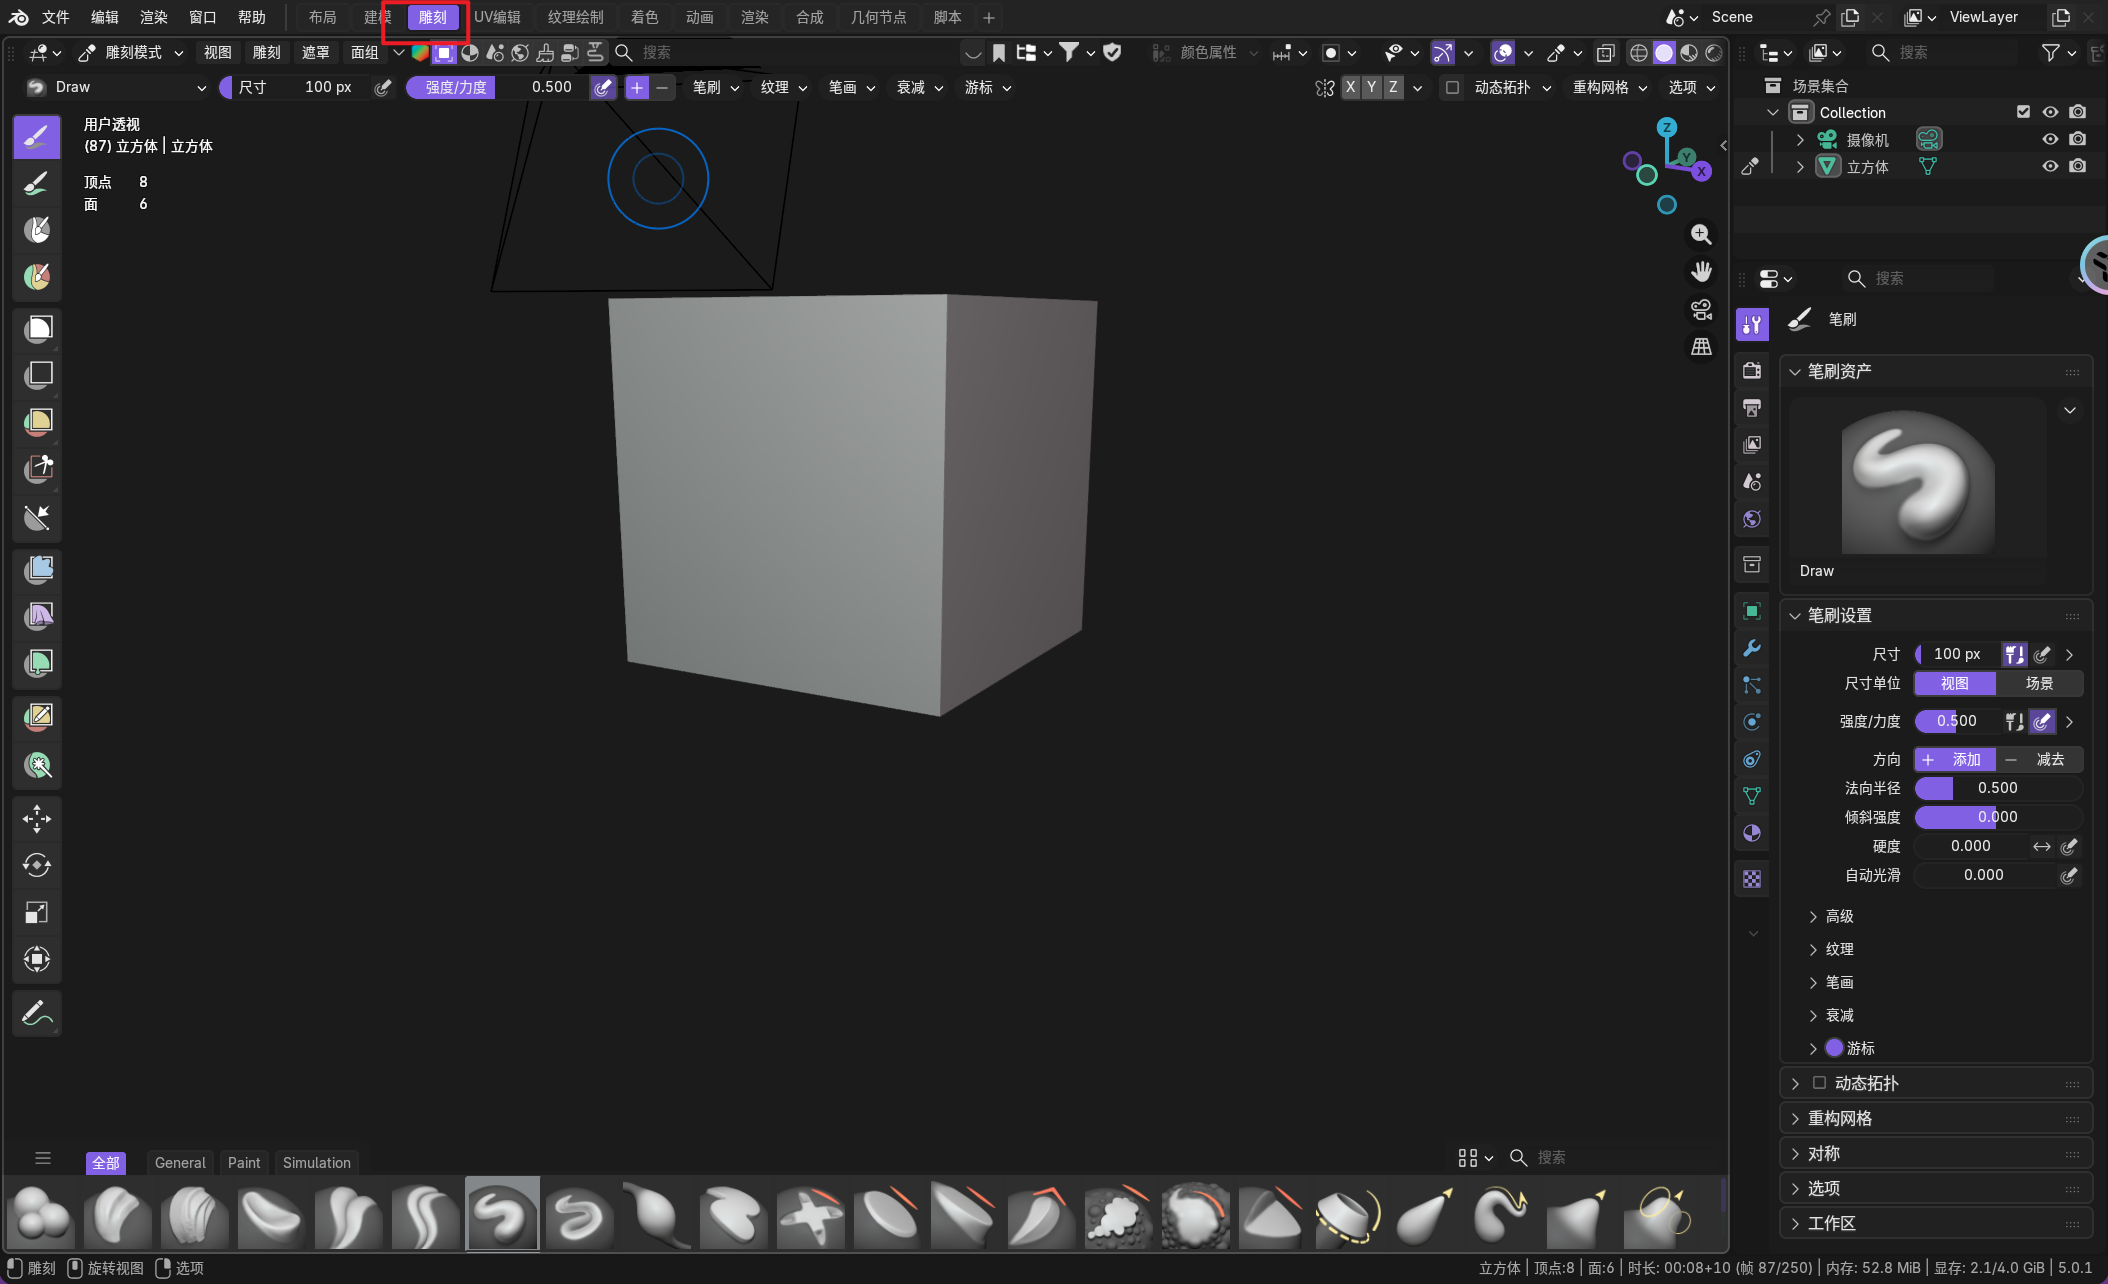Enable the 动态拓扑 checkbox in header
This screenshot has width=2108, height=1284.
click(x=1453, y=87)
